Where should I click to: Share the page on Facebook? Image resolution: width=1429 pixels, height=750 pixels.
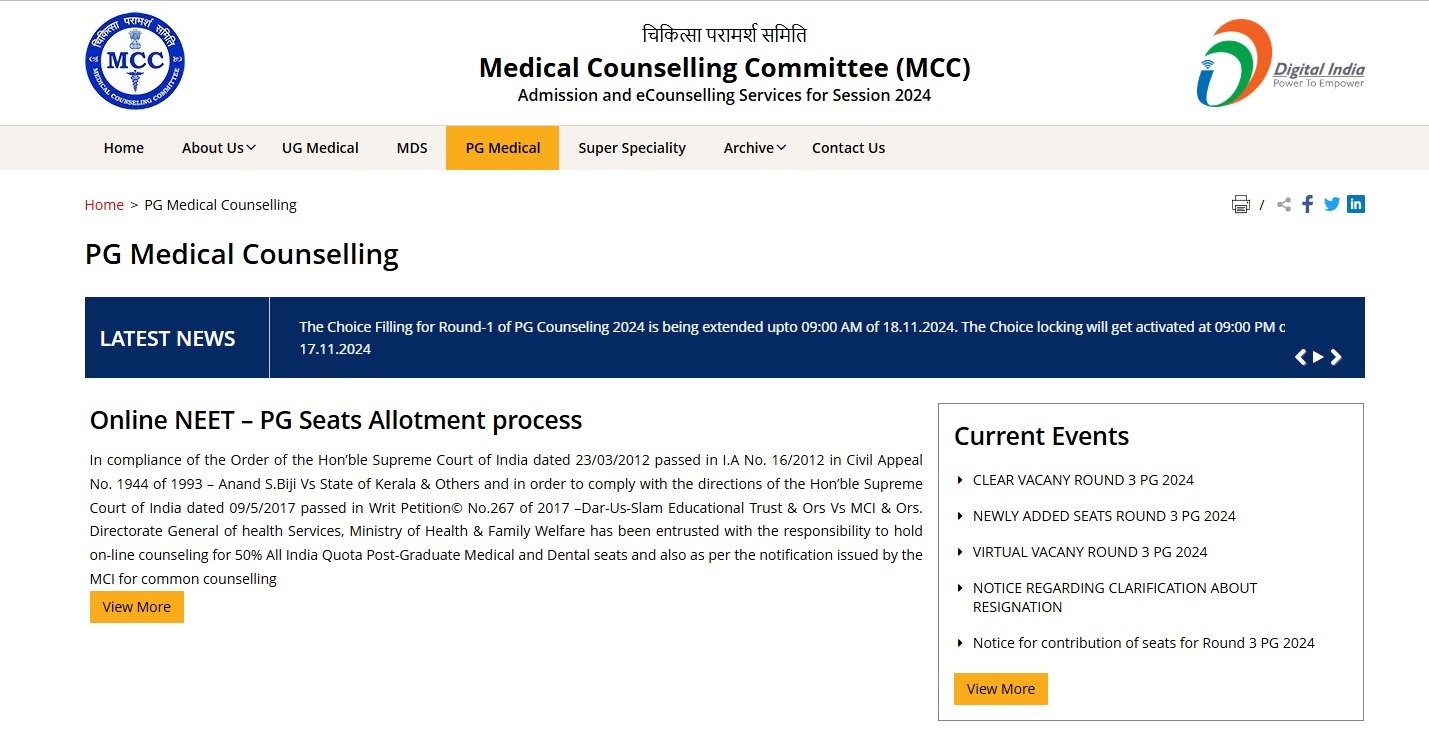click(1308, 204)
